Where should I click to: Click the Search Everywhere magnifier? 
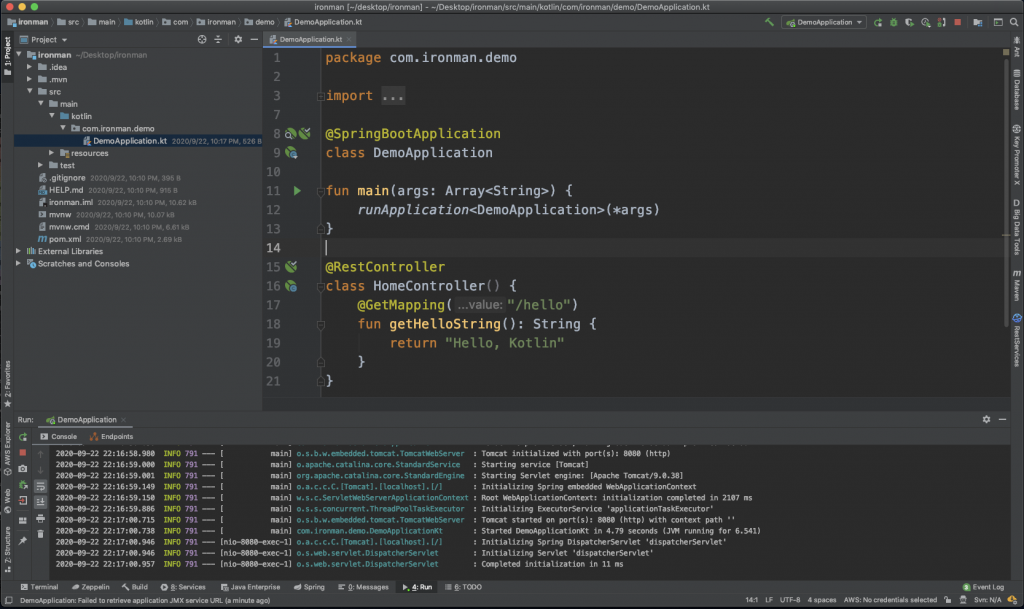coord(1014,22)
